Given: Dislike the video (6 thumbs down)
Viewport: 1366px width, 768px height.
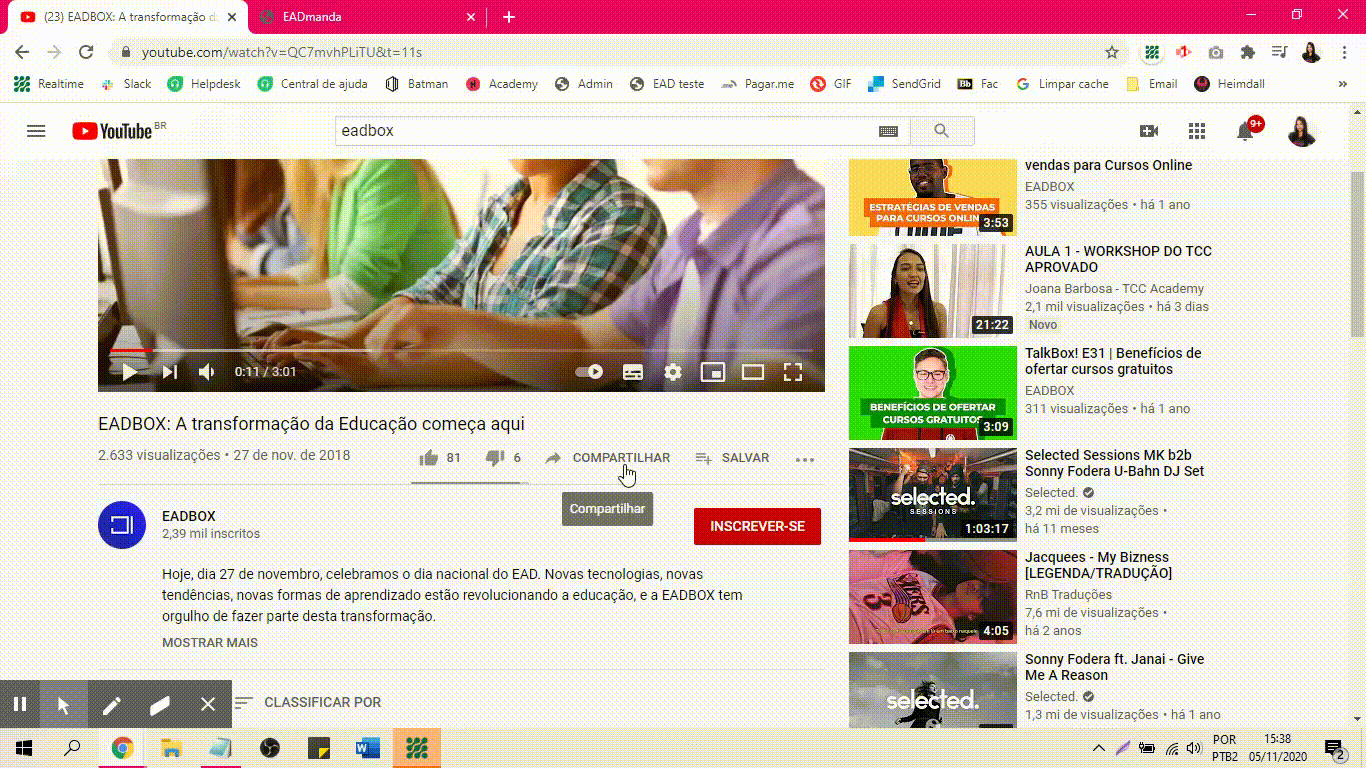Looking at the screenshot, I should (x=503, y=458).
